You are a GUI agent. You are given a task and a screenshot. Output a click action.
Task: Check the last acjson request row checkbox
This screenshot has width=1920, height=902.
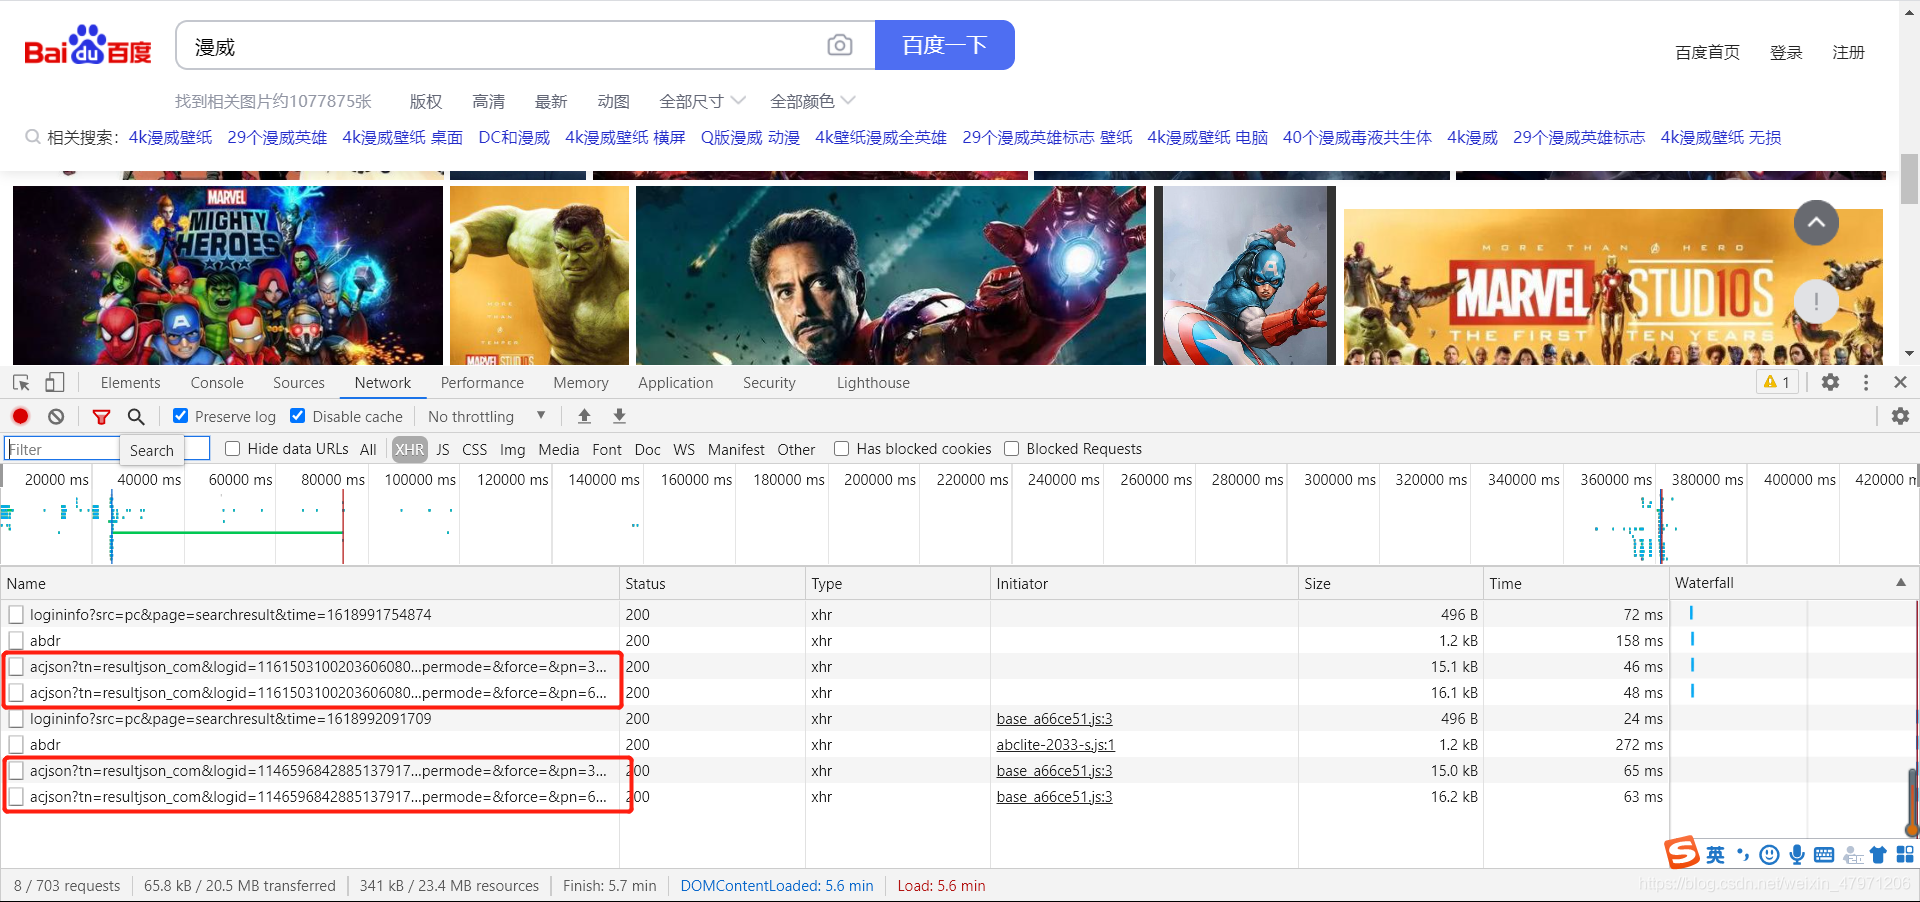point(16,797)
